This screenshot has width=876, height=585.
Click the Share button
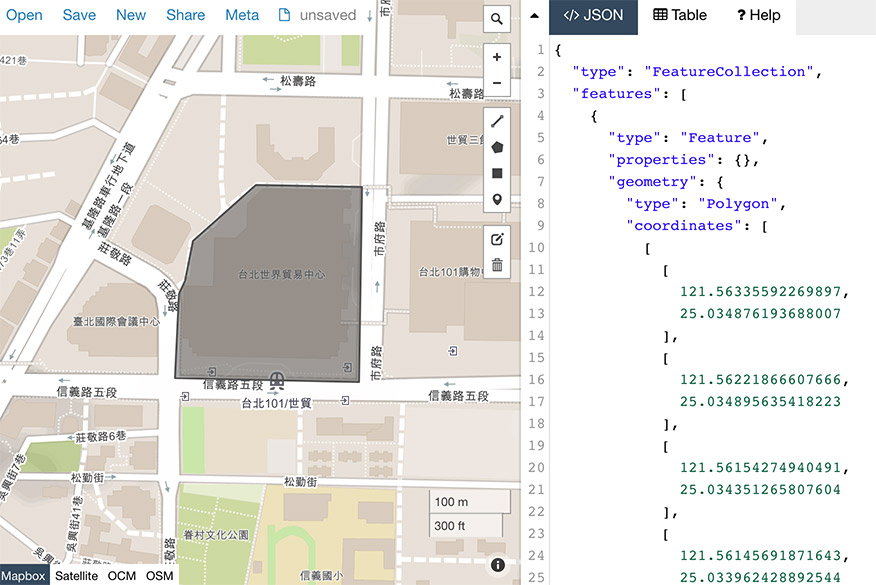[185, 15]
